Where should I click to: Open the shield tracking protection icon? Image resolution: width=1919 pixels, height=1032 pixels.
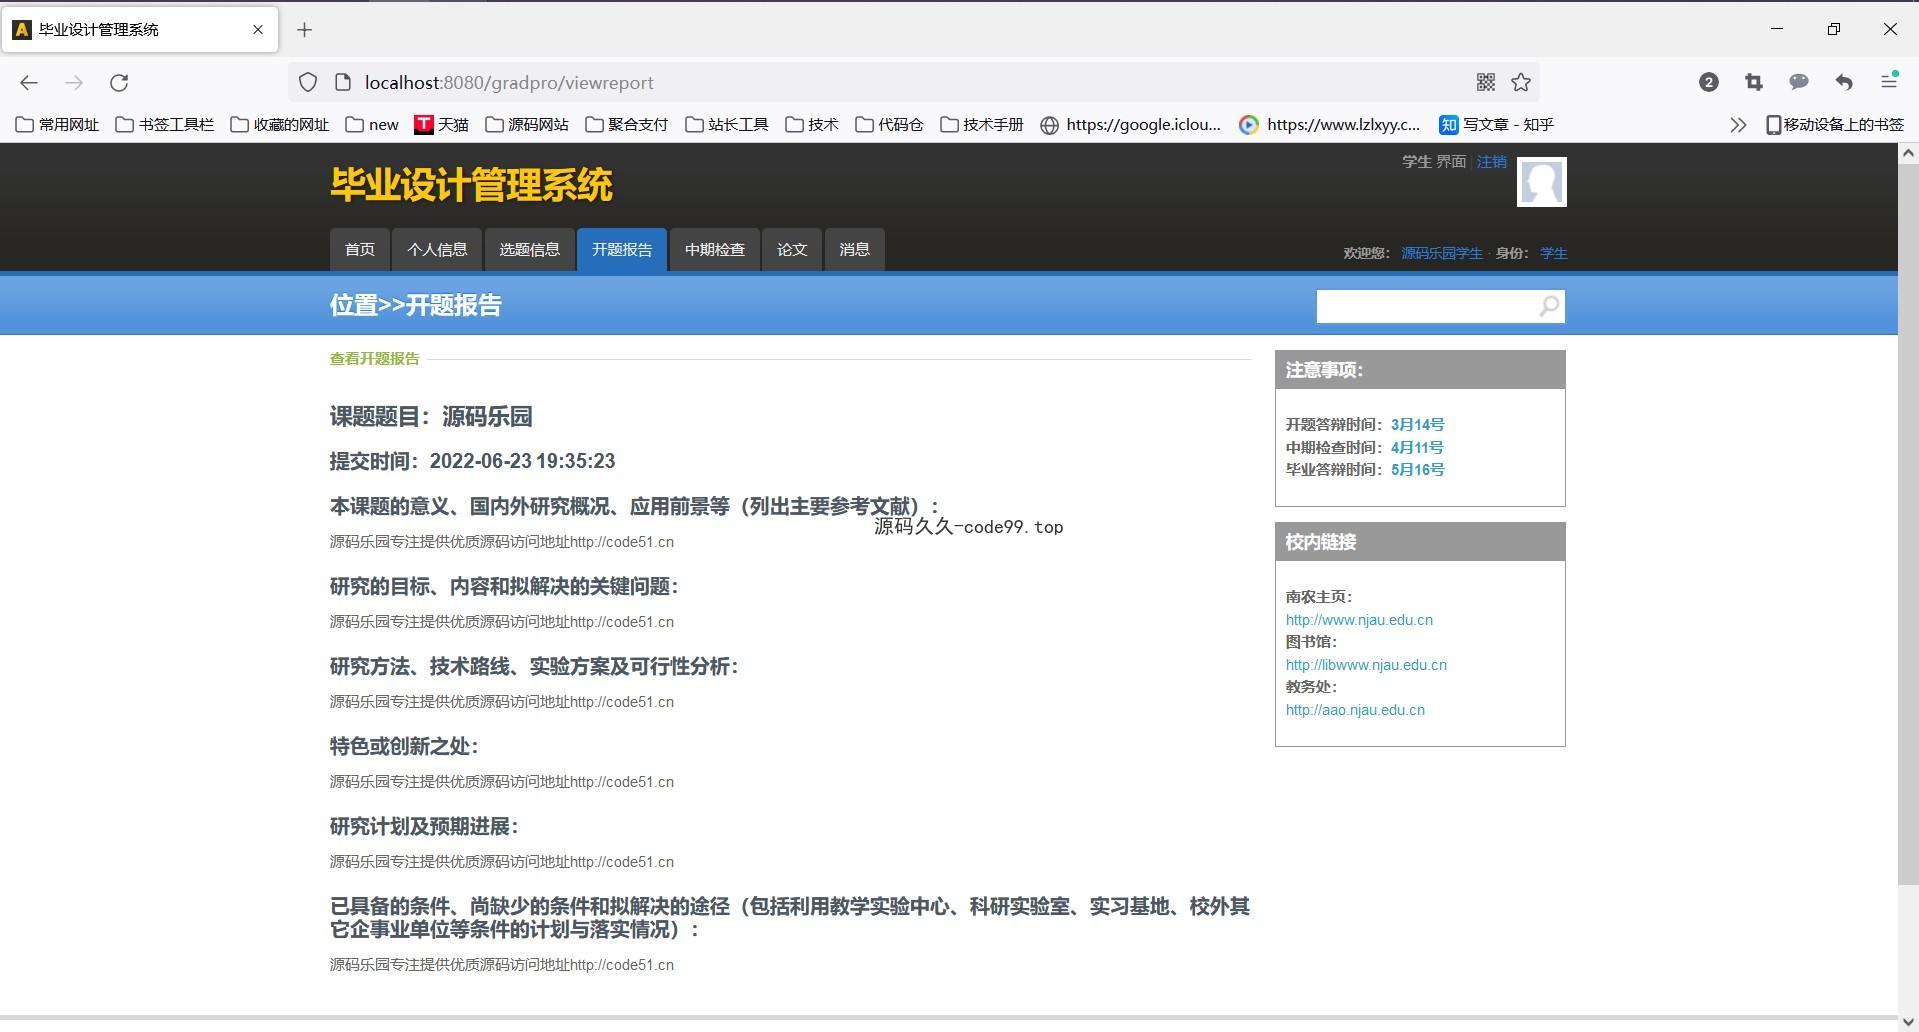[308, 83]
